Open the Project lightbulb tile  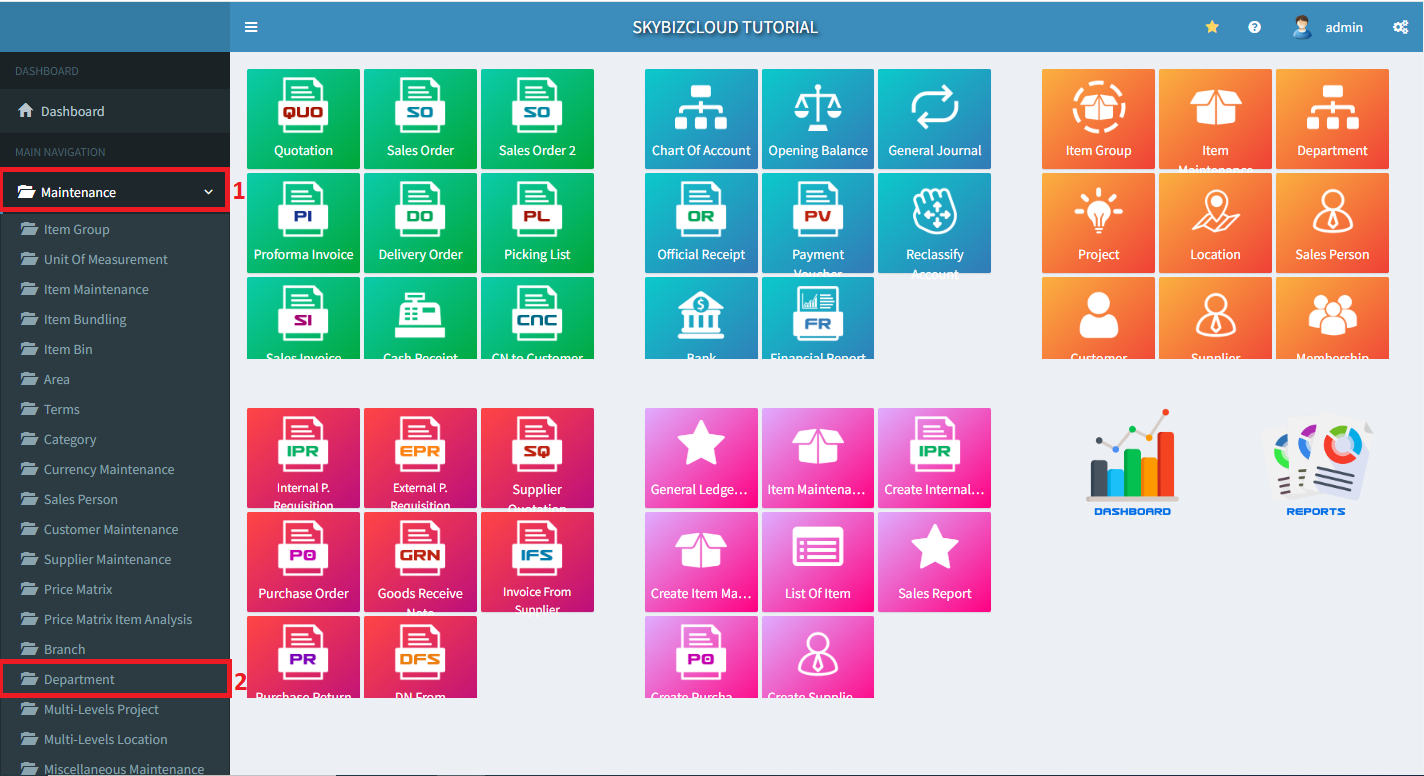pyautogui.click(x=1098, y=223)
